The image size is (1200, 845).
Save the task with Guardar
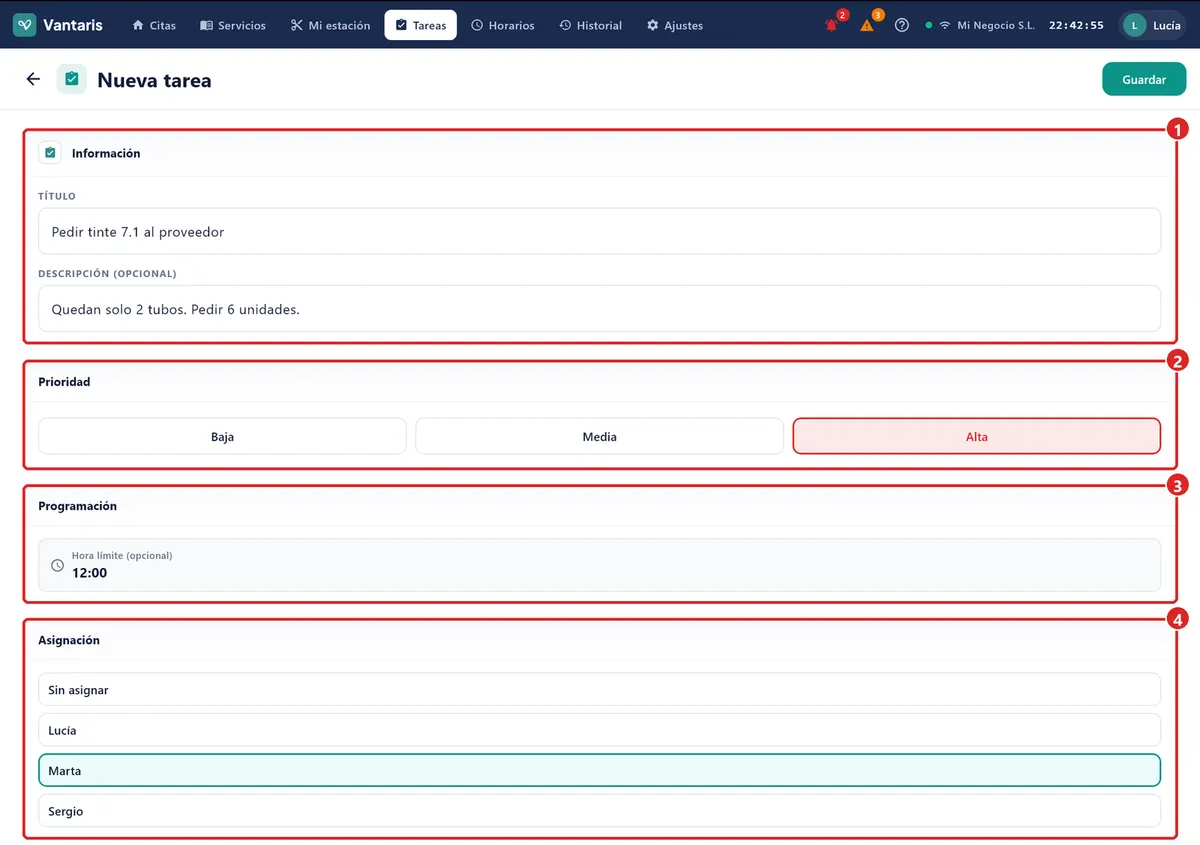click(1144, 79)
